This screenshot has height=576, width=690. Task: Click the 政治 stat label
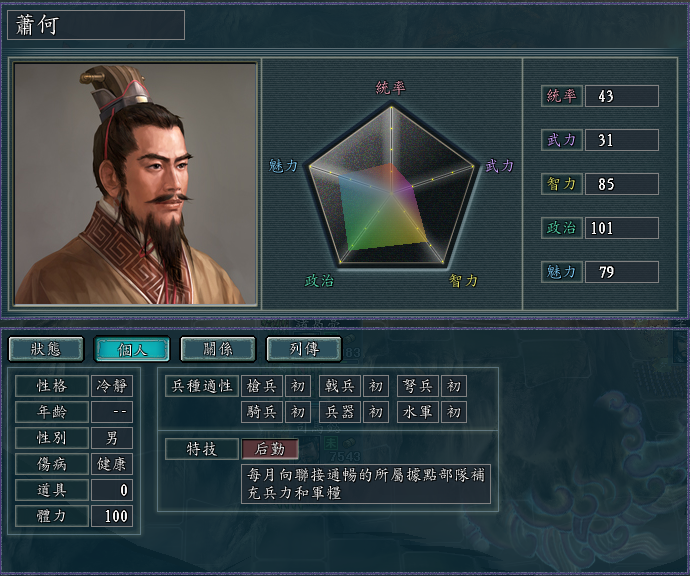pos(562,228)
